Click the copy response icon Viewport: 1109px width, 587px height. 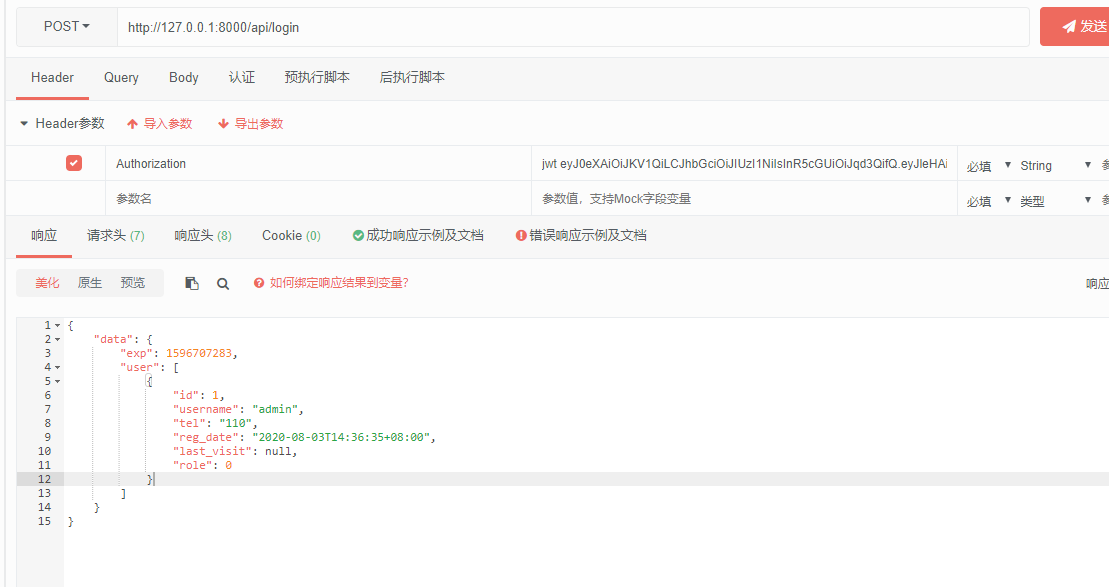coord(192,283)
